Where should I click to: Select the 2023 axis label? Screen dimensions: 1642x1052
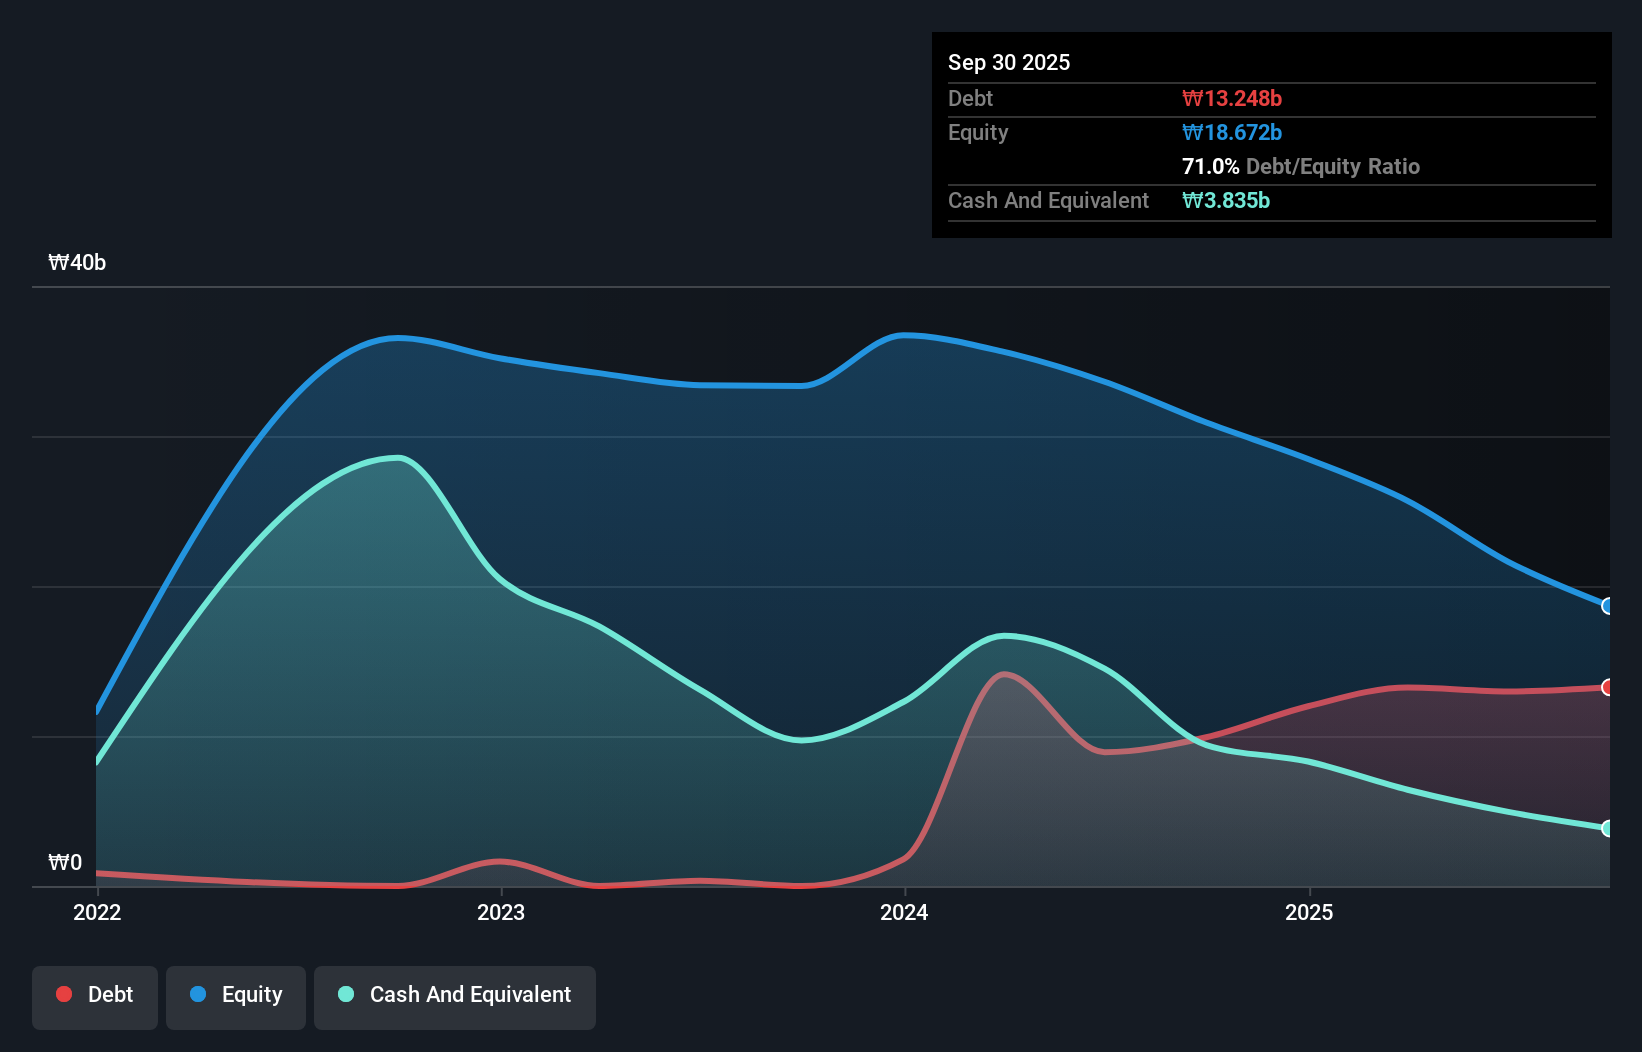click(503, 912)
